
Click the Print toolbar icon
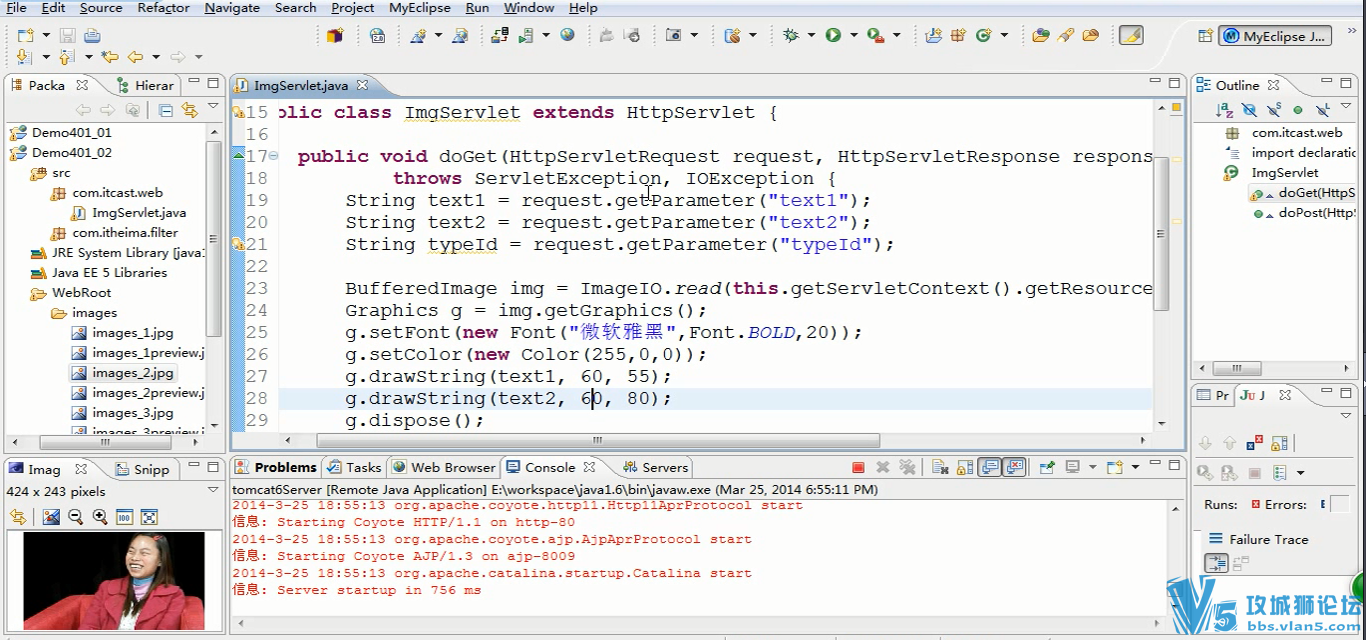92,36
